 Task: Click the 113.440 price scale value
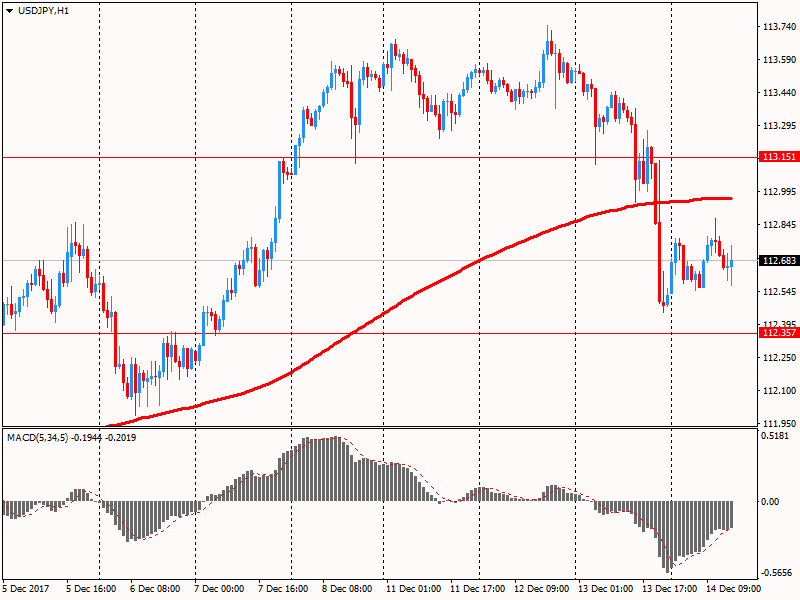point(779,93)
